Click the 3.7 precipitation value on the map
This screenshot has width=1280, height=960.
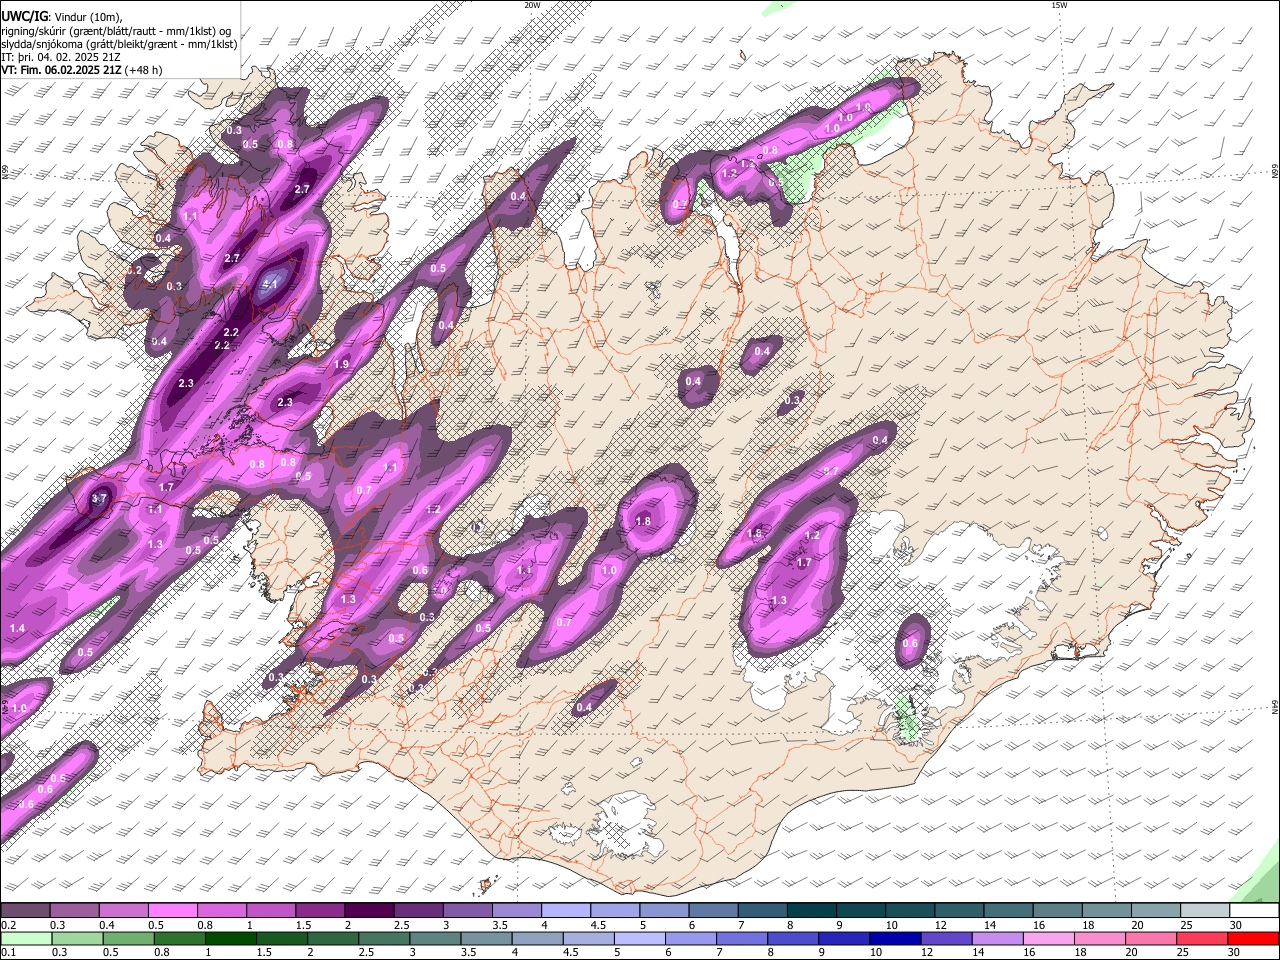[99, 498]
